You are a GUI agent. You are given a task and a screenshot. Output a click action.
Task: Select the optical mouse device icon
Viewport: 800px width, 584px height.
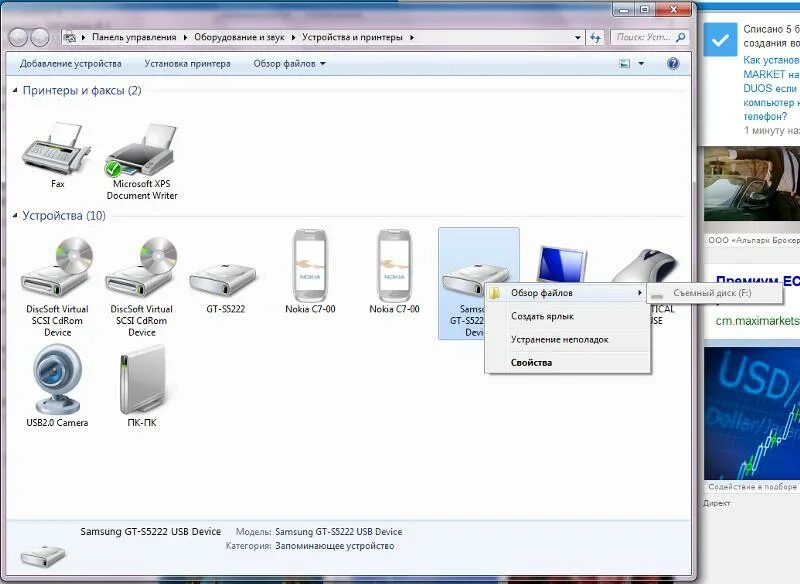point(647,265)
